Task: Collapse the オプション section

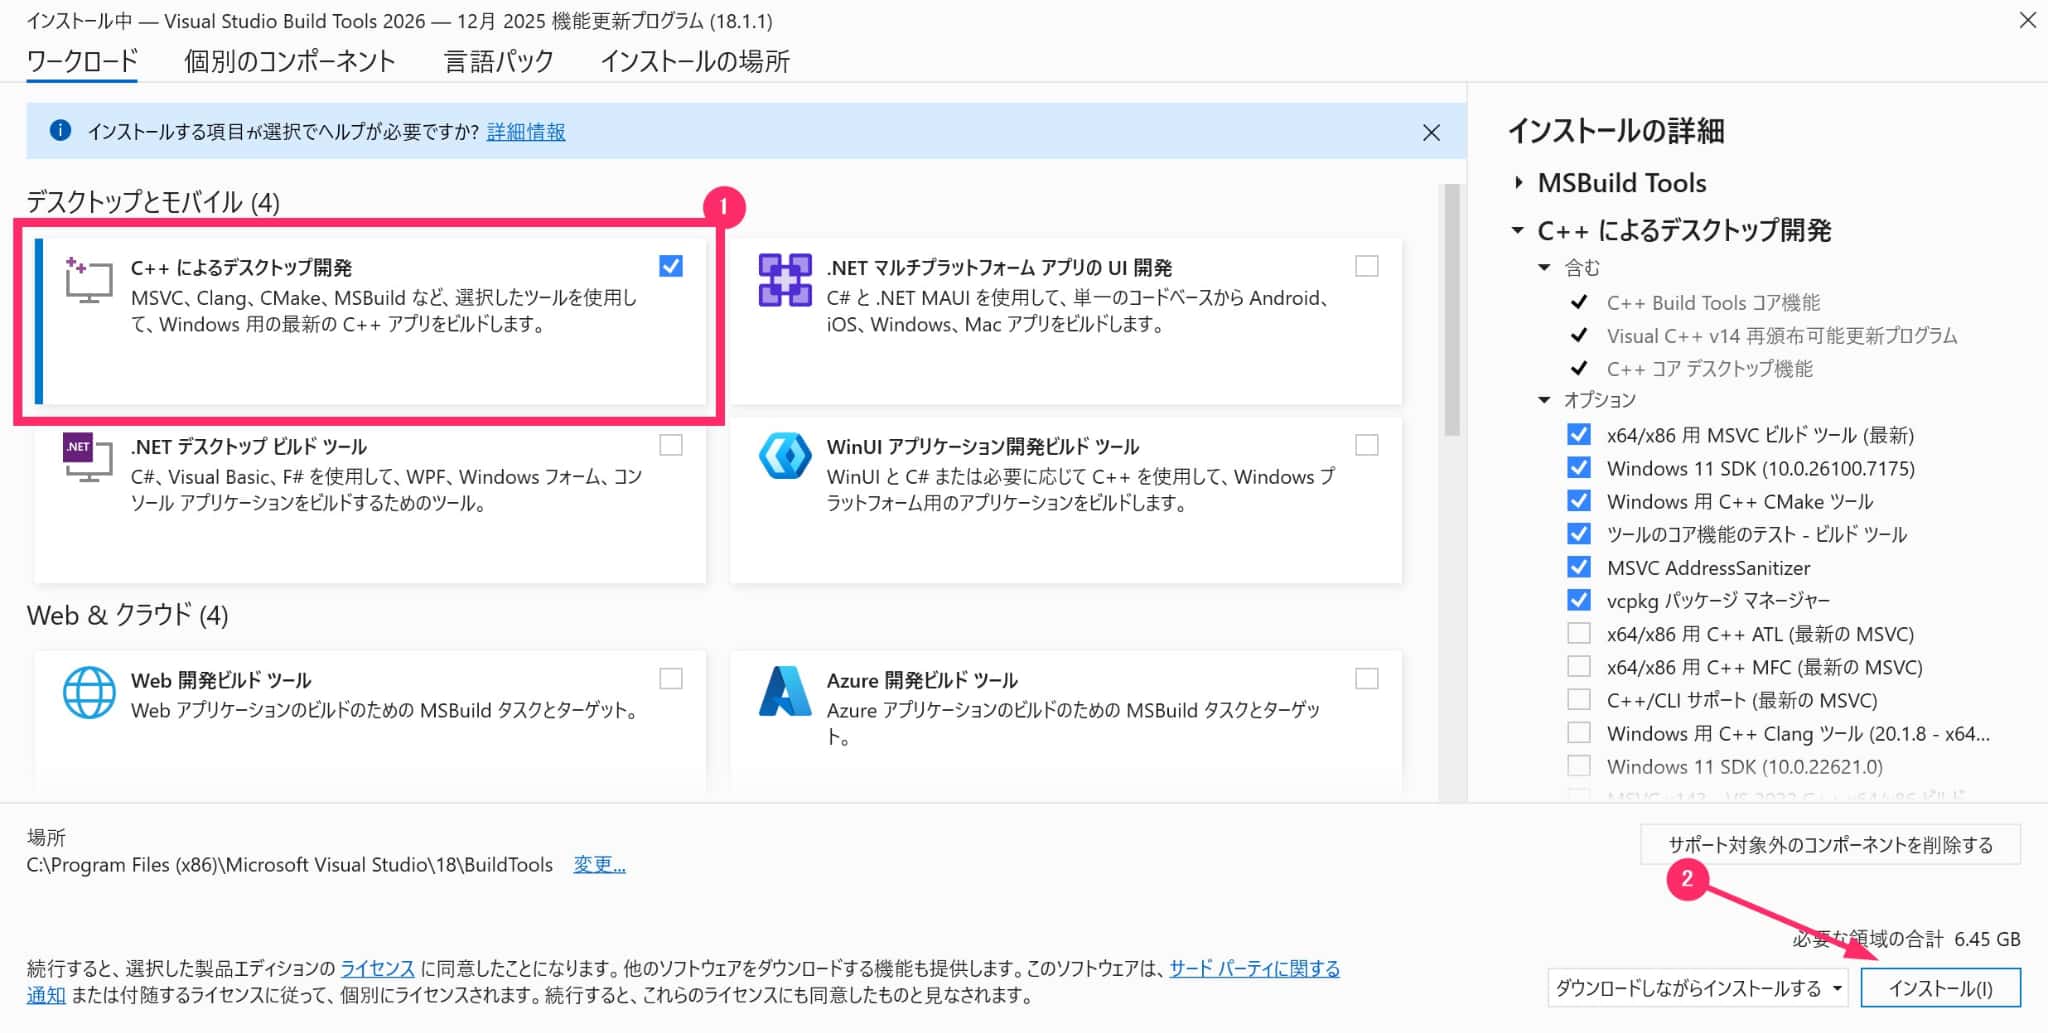Action: (1544, 400)
